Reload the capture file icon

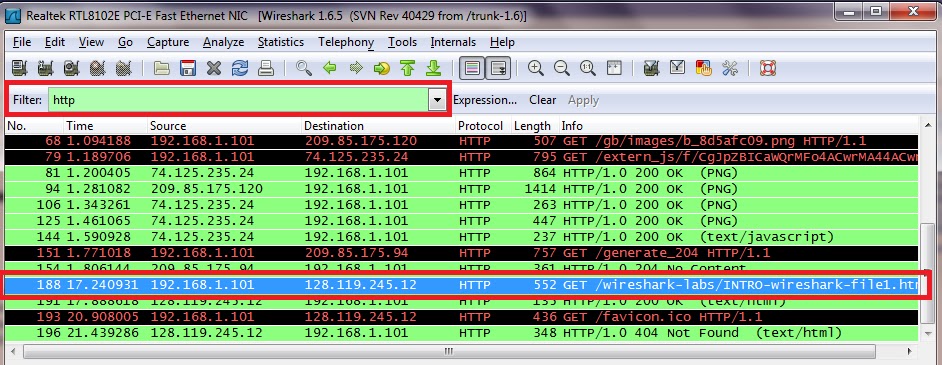click(240, 68)
